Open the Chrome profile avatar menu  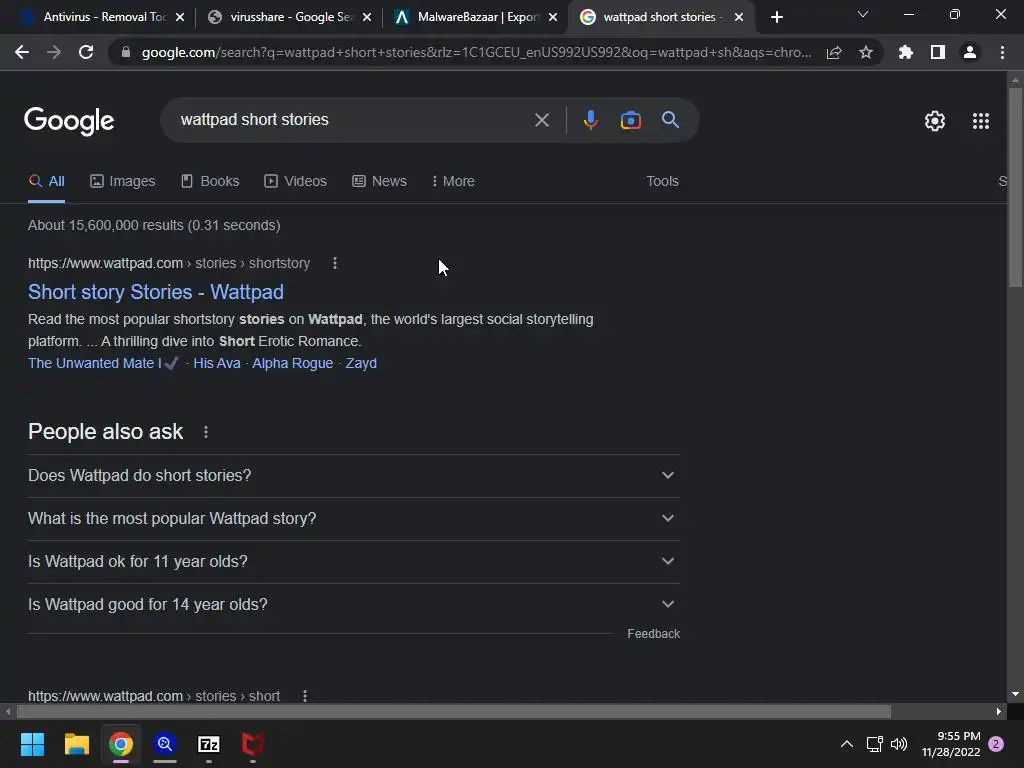point(970,52)
